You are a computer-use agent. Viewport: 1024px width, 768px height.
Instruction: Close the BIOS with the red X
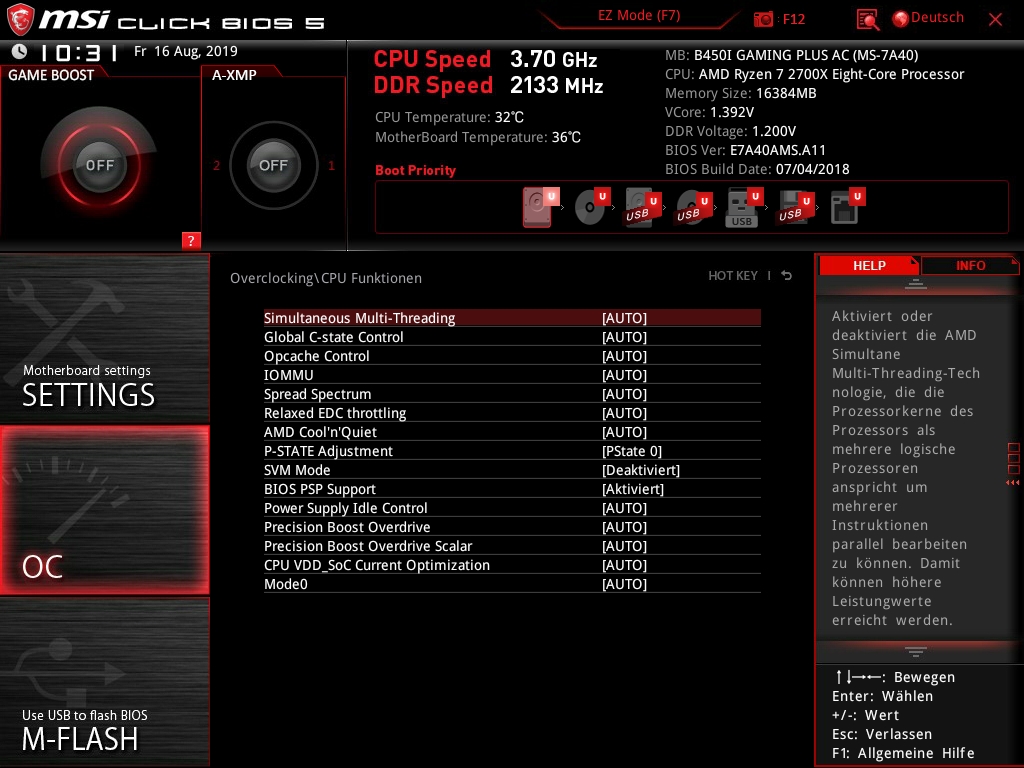click(x=995, y=20)
